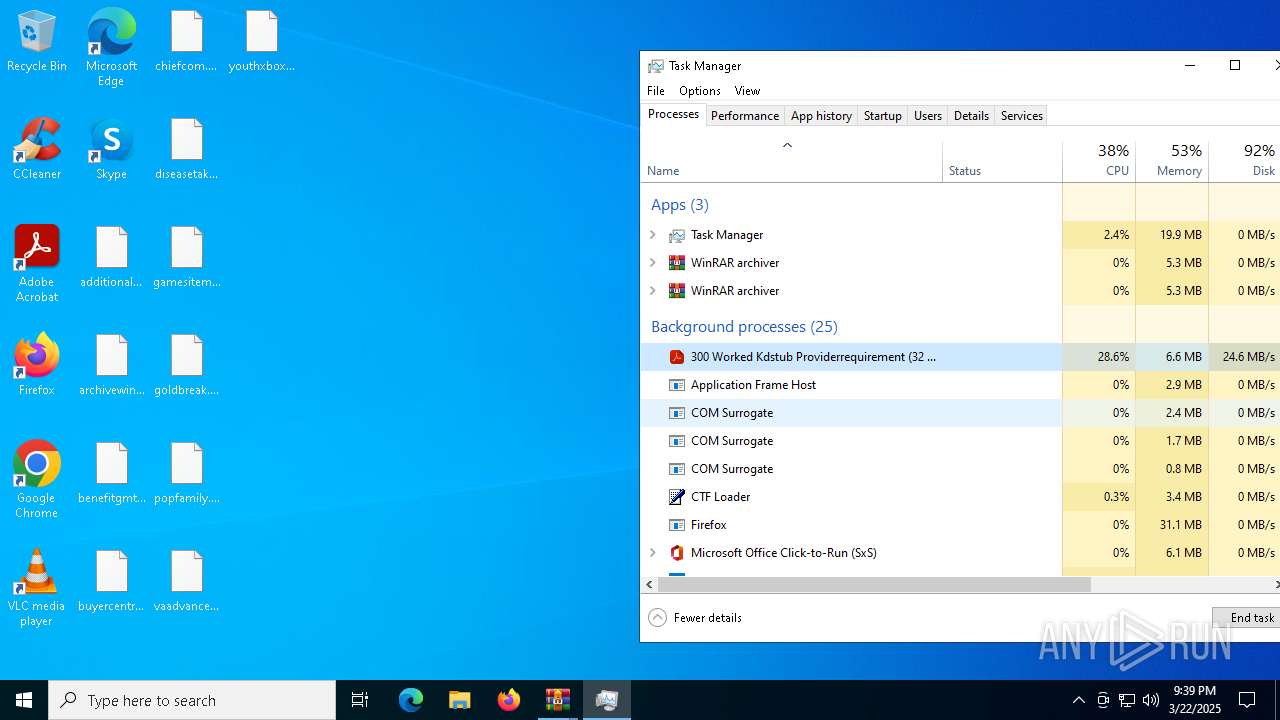The width and height of the screenshot is (1280, 720).
Task: Click the taskbar search box
Action: pos(192,700)
